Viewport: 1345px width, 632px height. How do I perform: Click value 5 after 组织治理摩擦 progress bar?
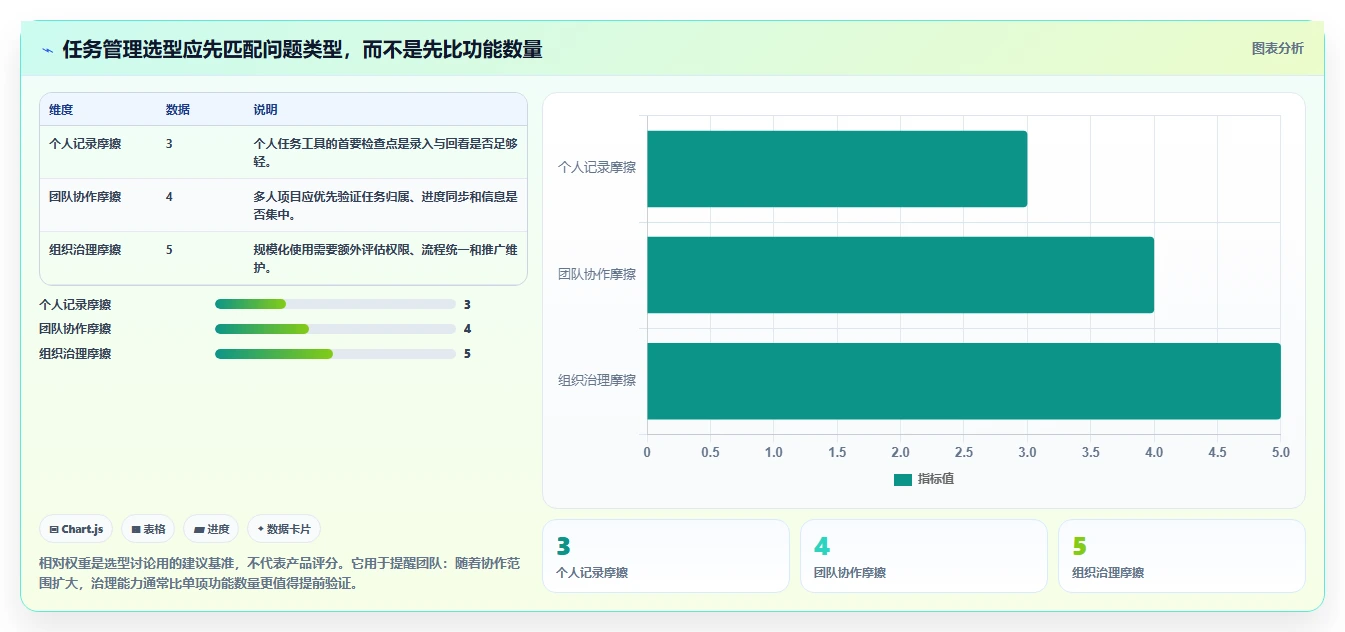click(467, 354)
